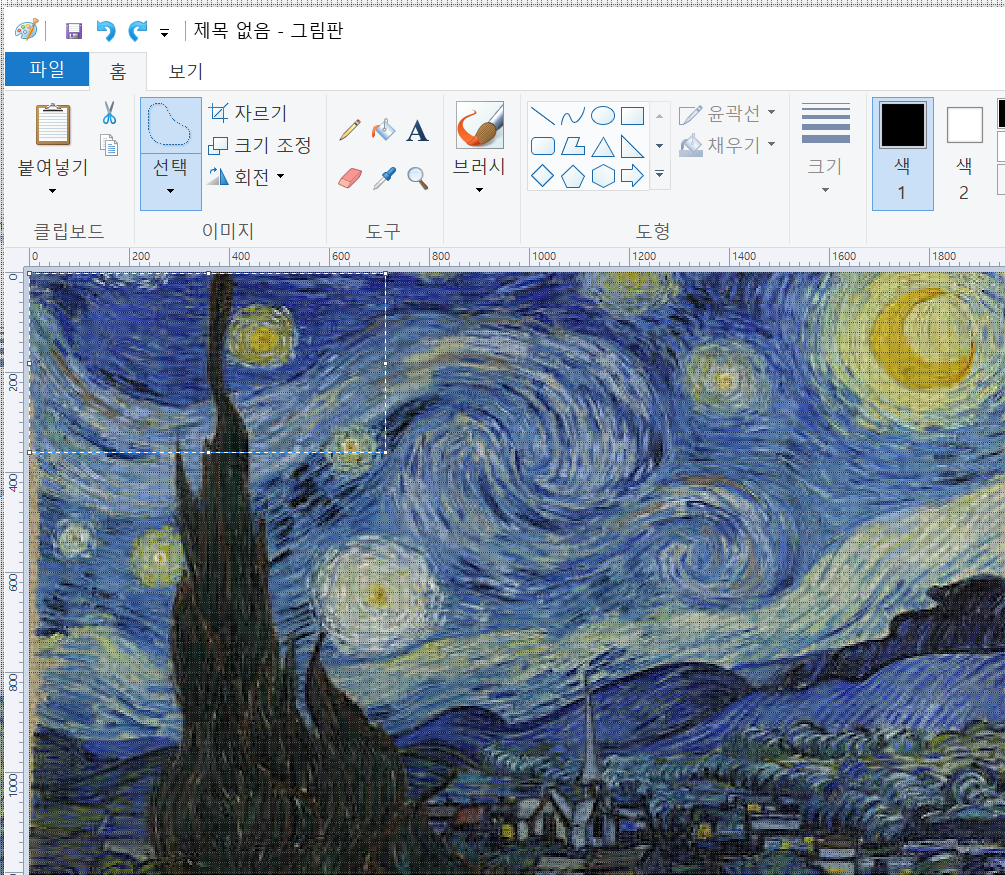Switch to the 홈 ribbon tab
This screenshot has height=875, width=1005.
[118, 71]
